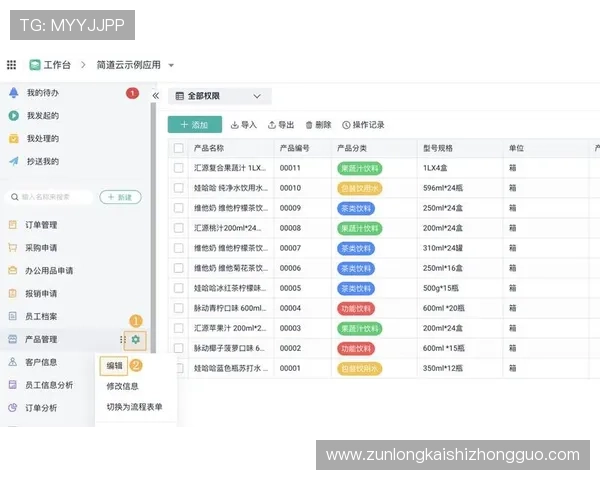This screenshot has height=480, width=600.
Task: Open the 简道云示例应用 dropdown arrow
Action: point(171,65)
